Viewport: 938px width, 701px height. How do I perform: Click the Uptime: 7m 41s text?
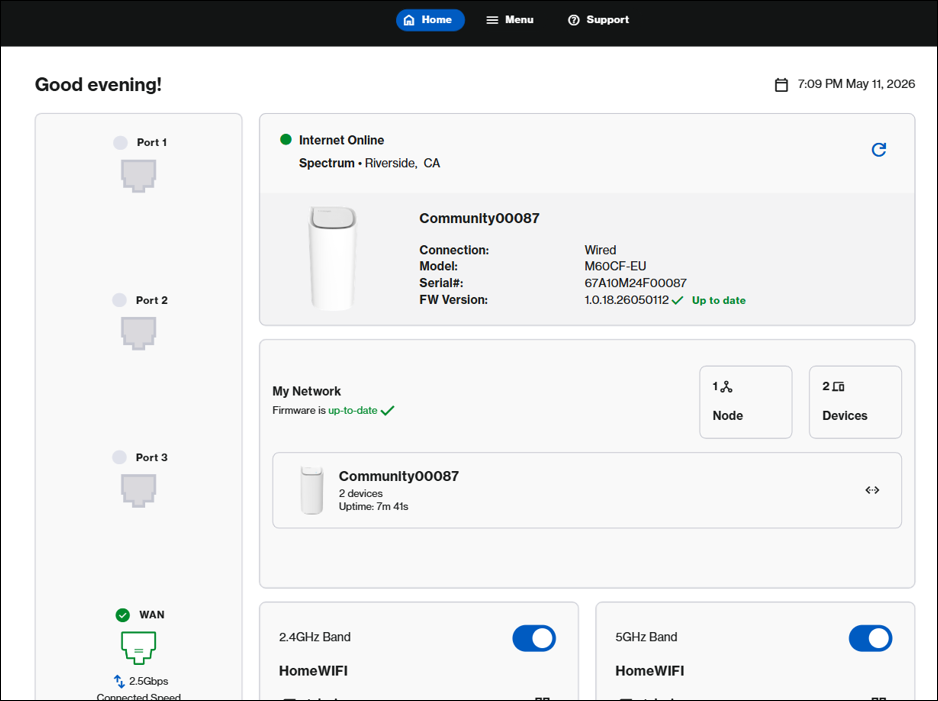[x=373, y=507]
